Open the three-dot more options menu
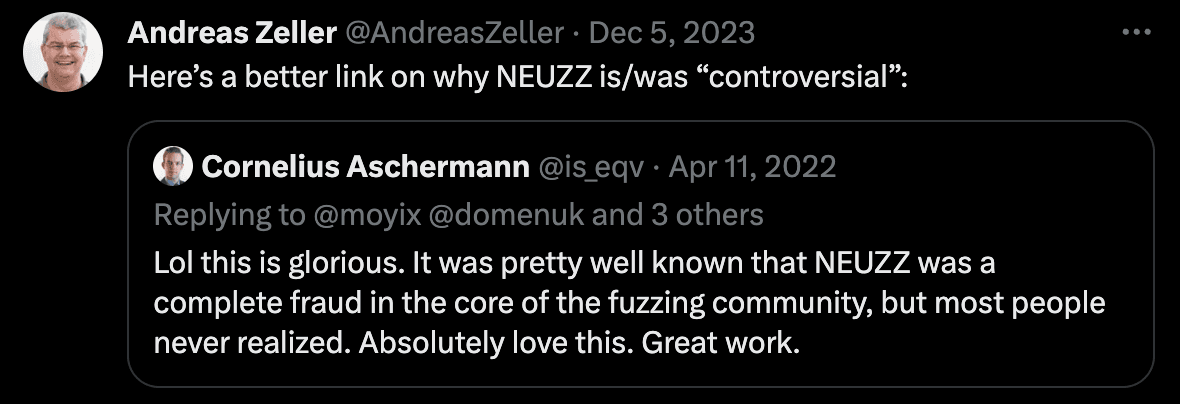This screenshot has height=404, width=1180. 1137,32
